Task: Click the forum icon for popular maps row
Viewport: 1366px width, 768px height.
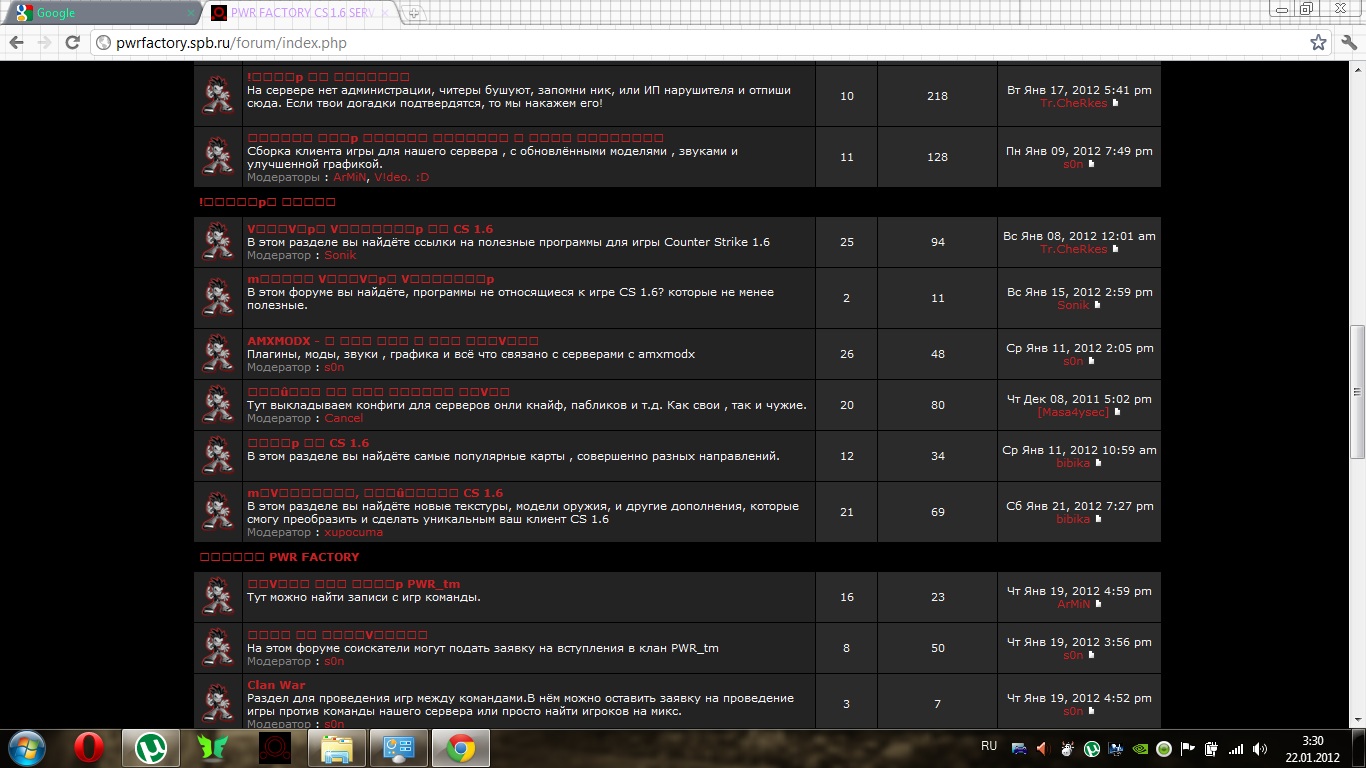Action: point(218,456)
